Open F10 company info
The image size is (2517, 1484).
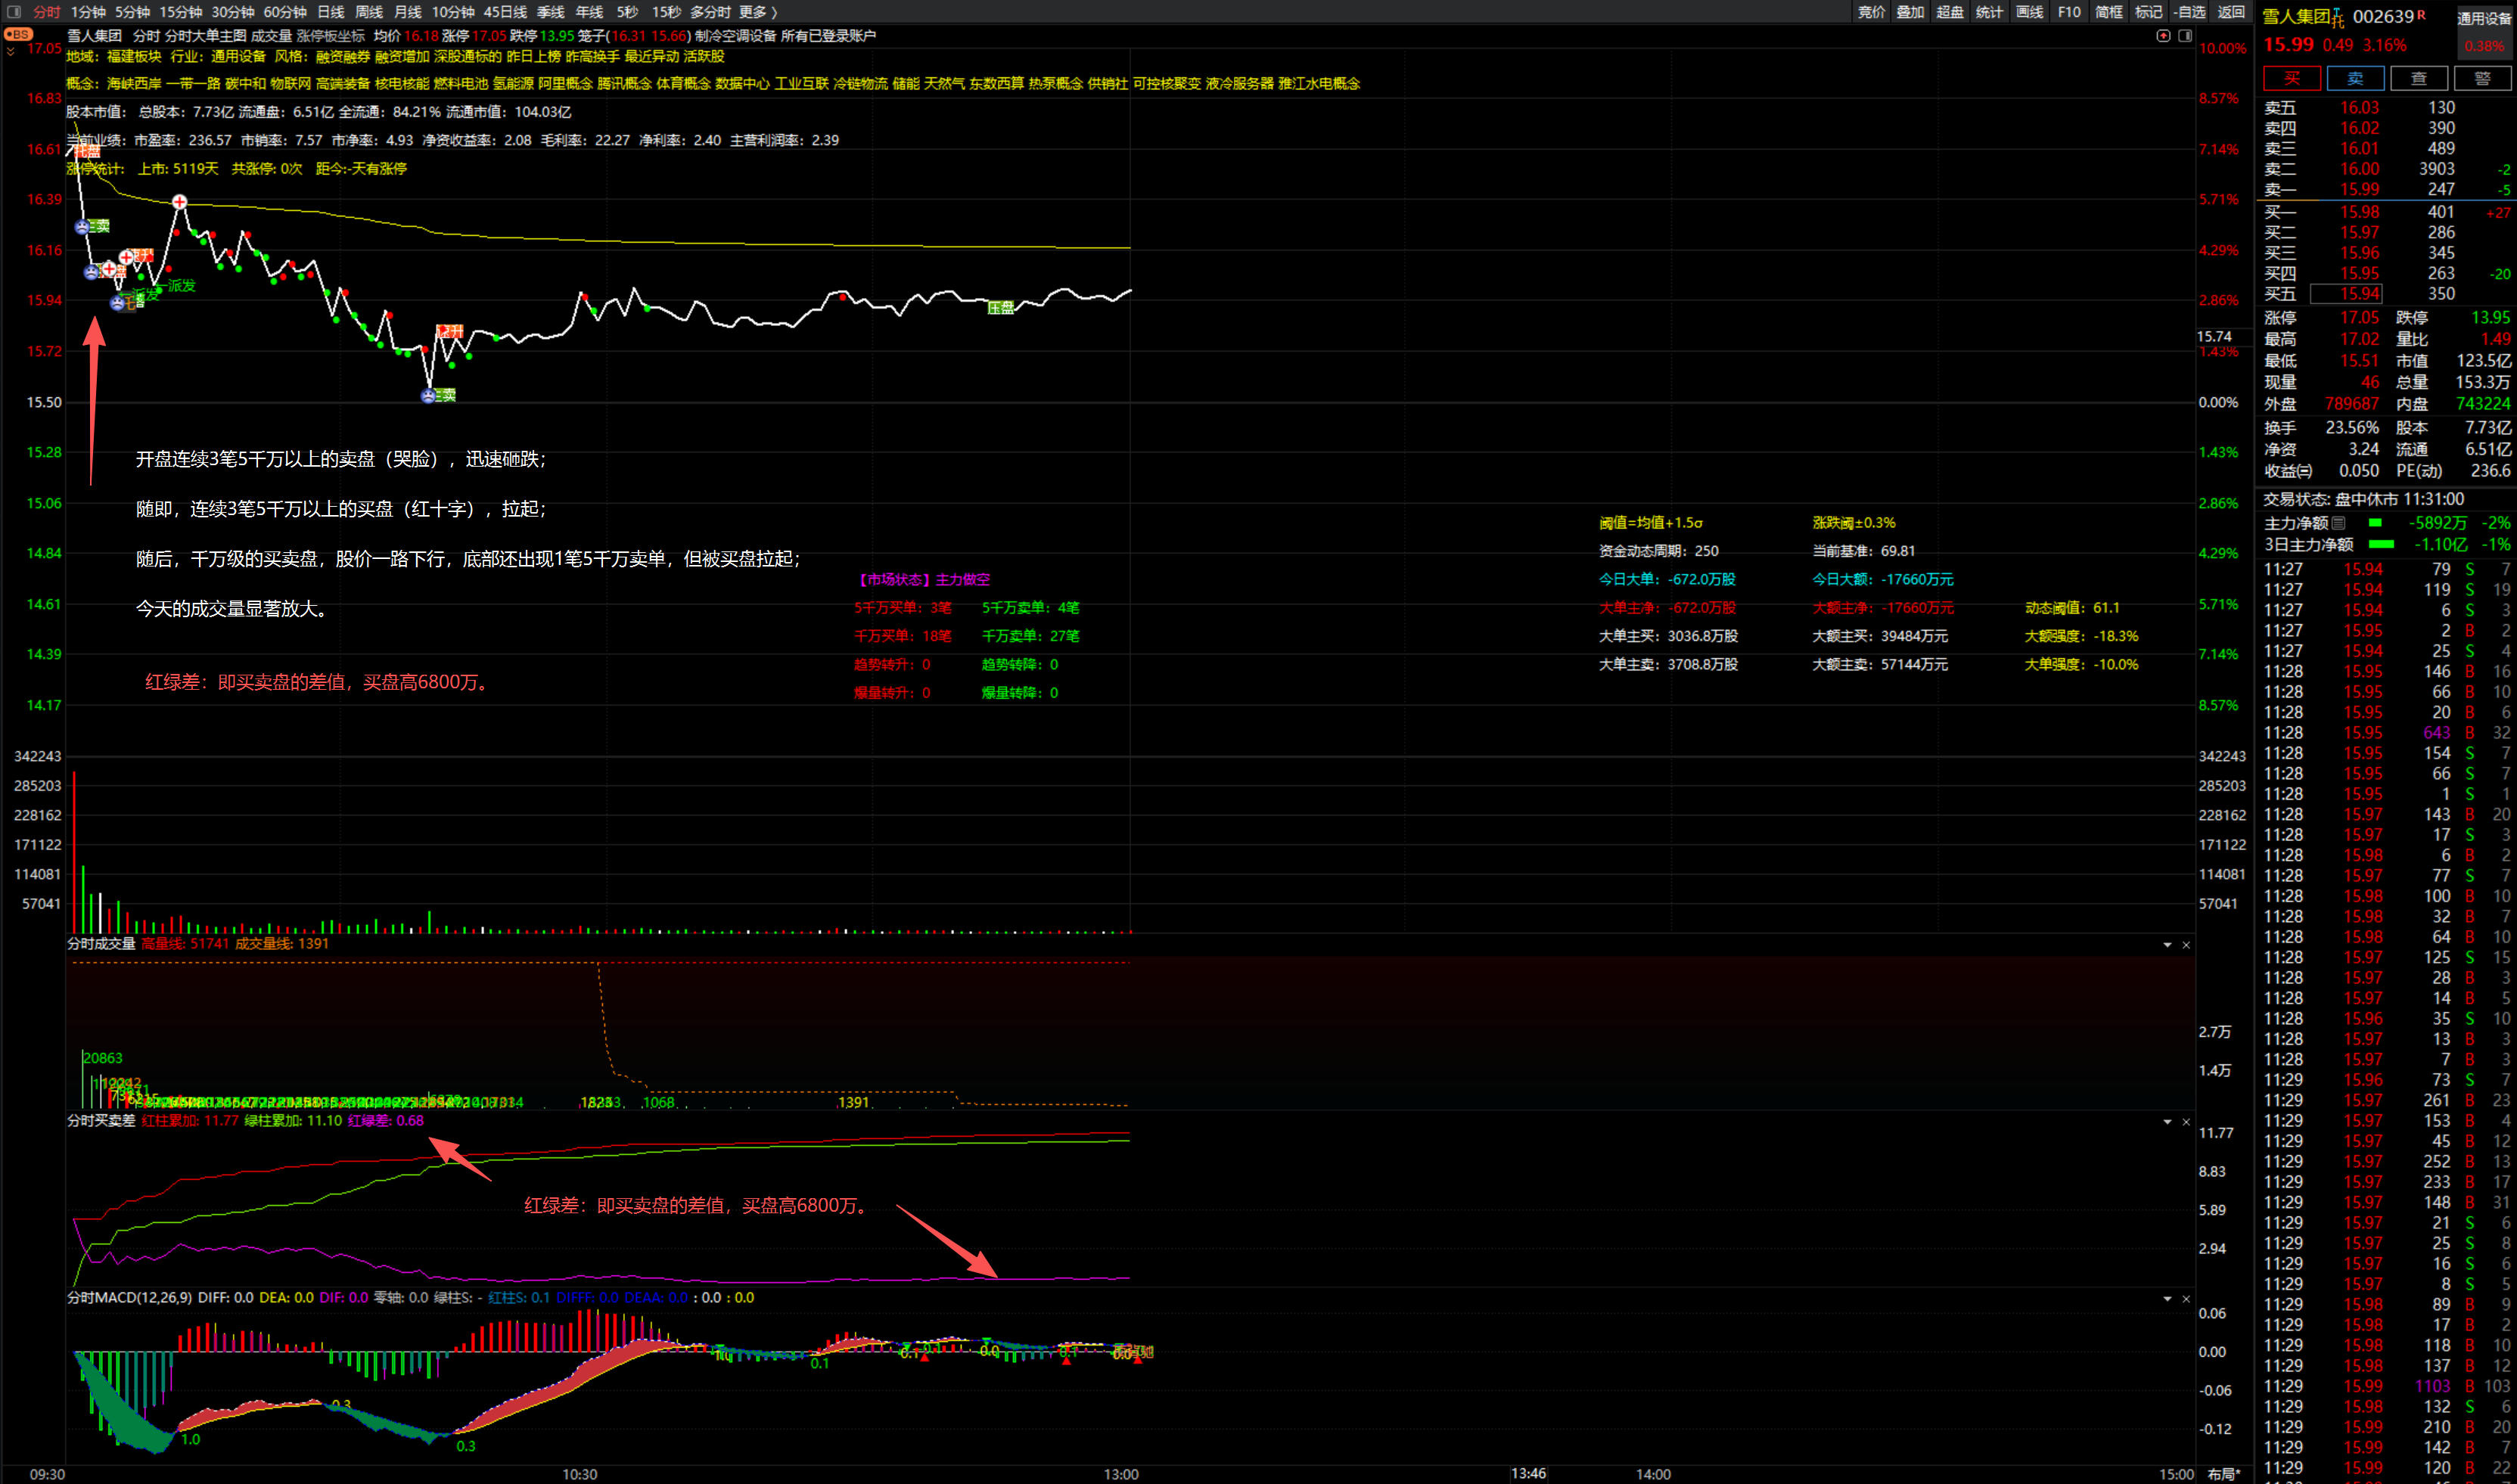point(2069,12)
